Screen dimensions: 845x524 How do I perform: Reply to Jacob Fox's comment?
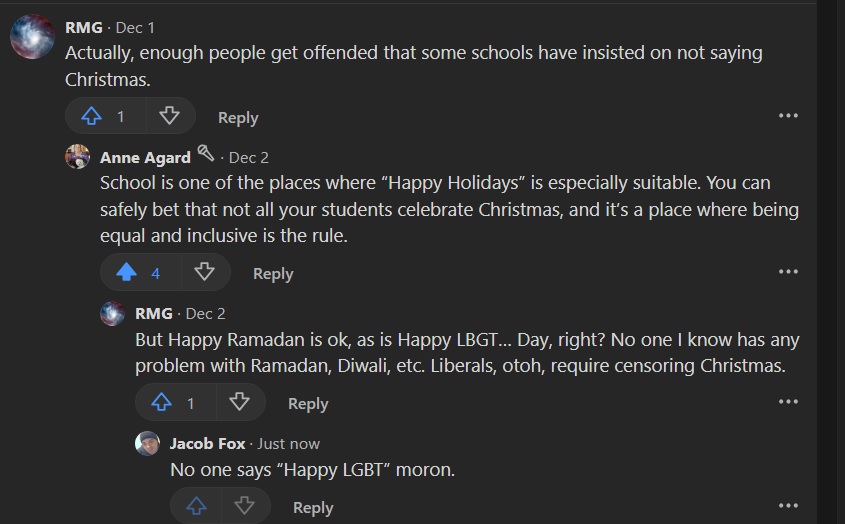pyautogui.click(x=313, y=508)
